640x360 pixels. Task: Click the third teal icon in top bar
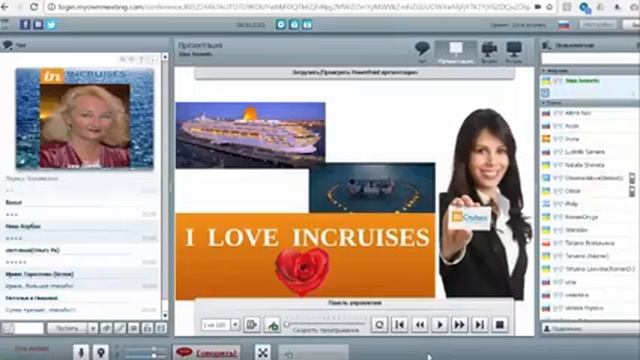coord(307,24)
